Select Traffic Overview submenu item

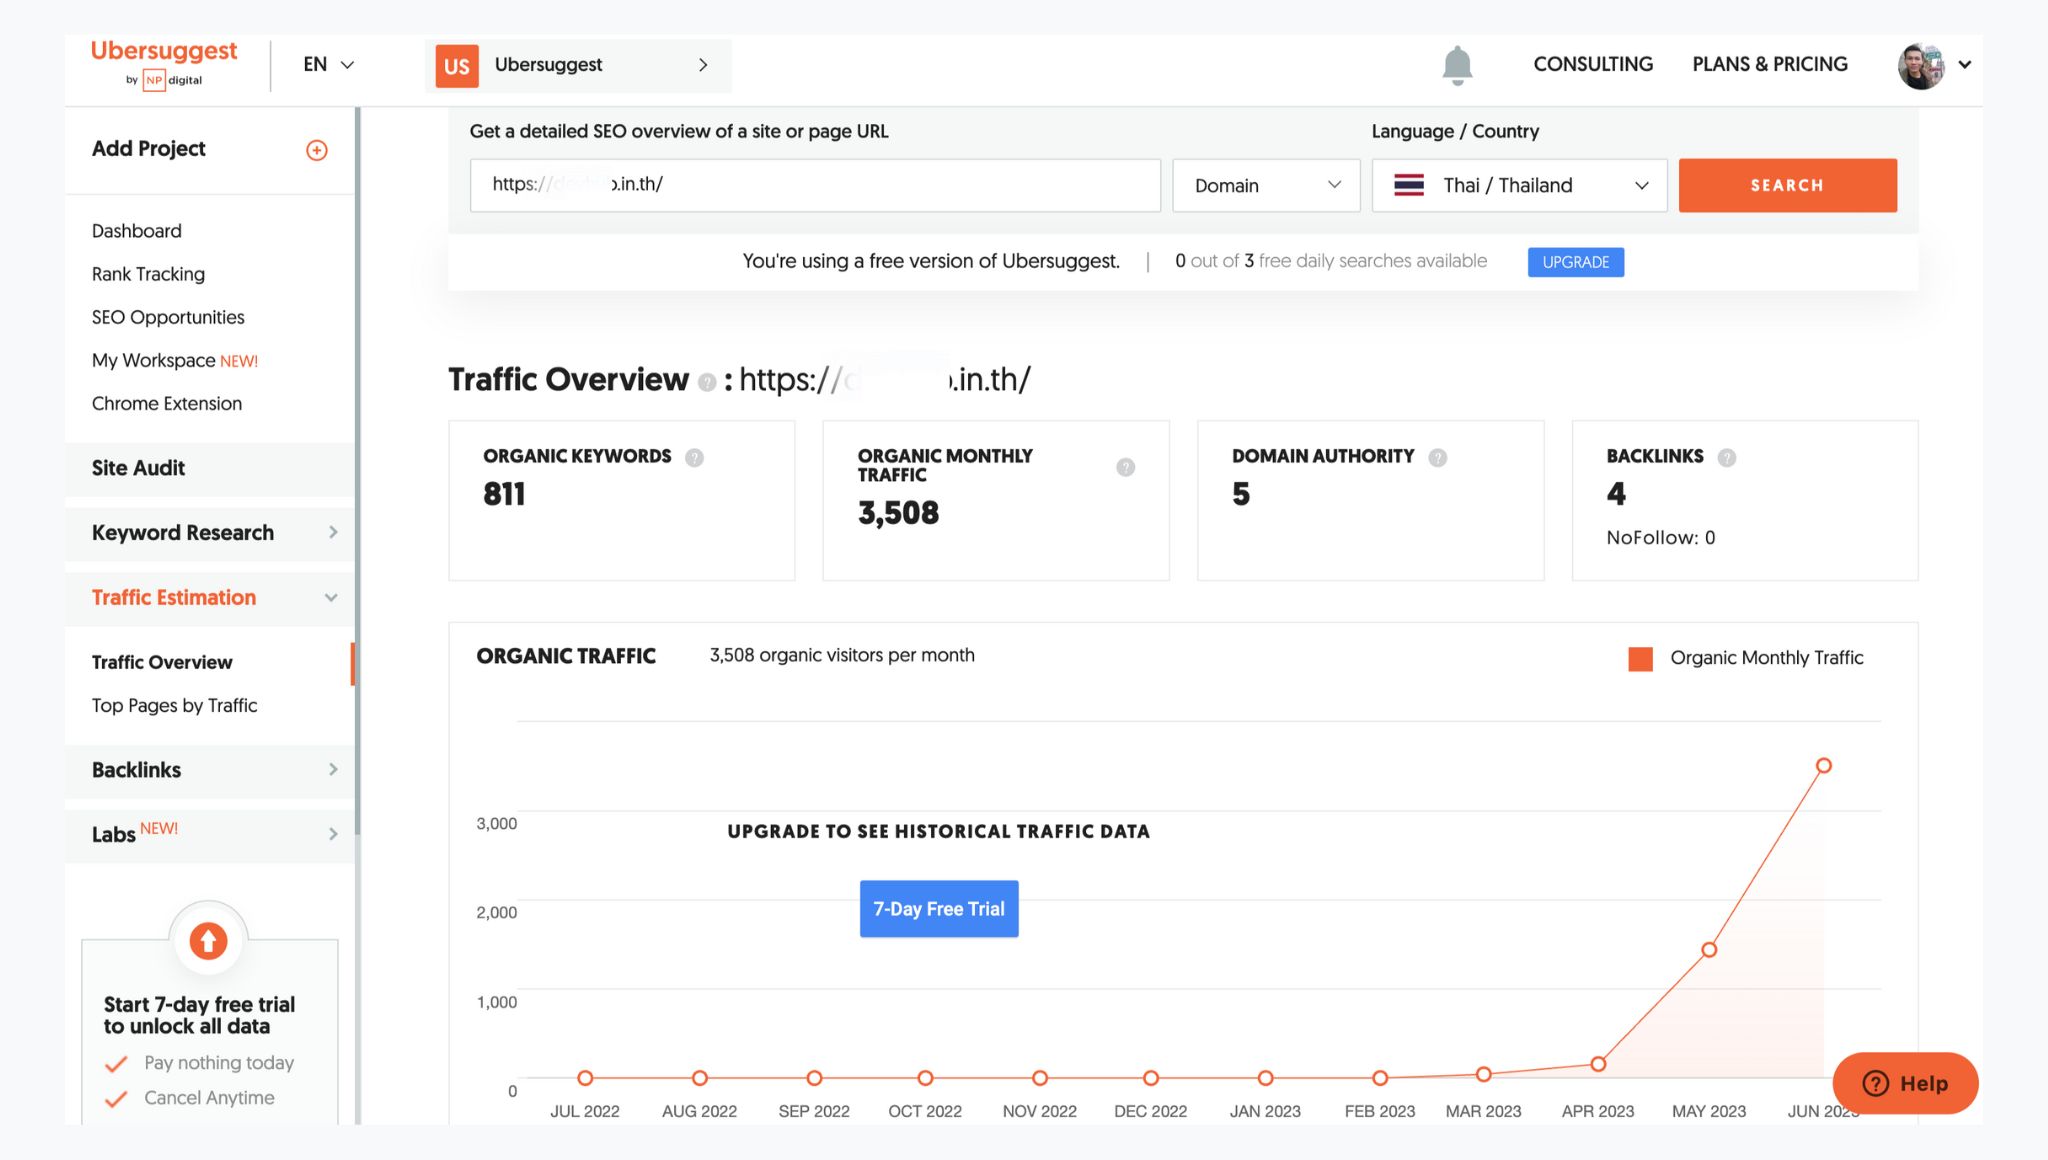coord(162,662)
